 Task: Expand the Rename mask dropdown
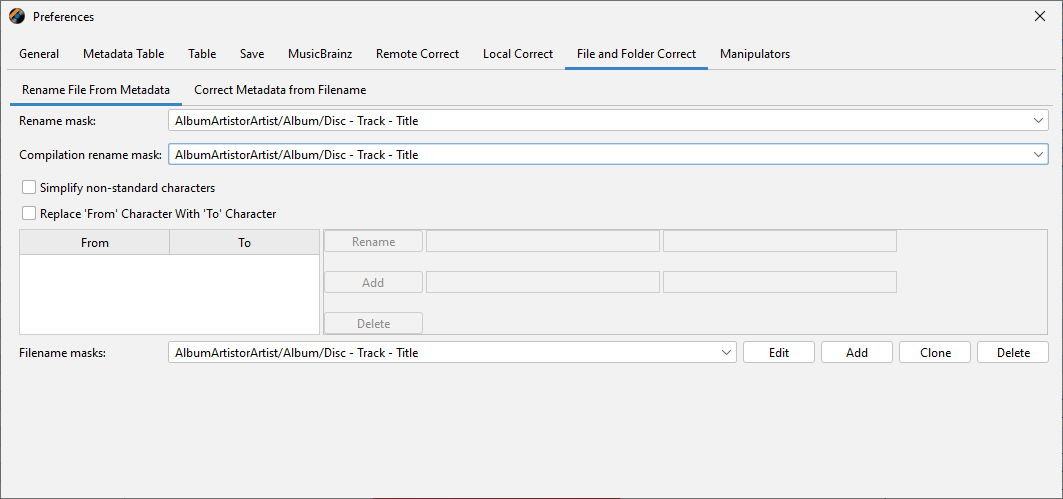(1038, 121)
